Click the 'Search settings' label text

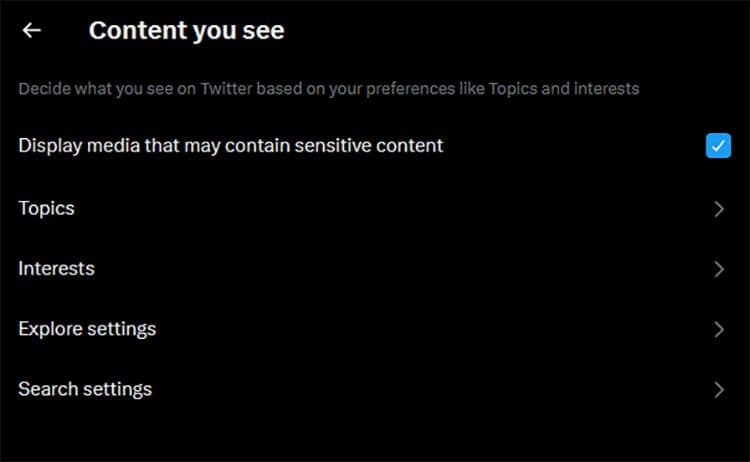85,389
